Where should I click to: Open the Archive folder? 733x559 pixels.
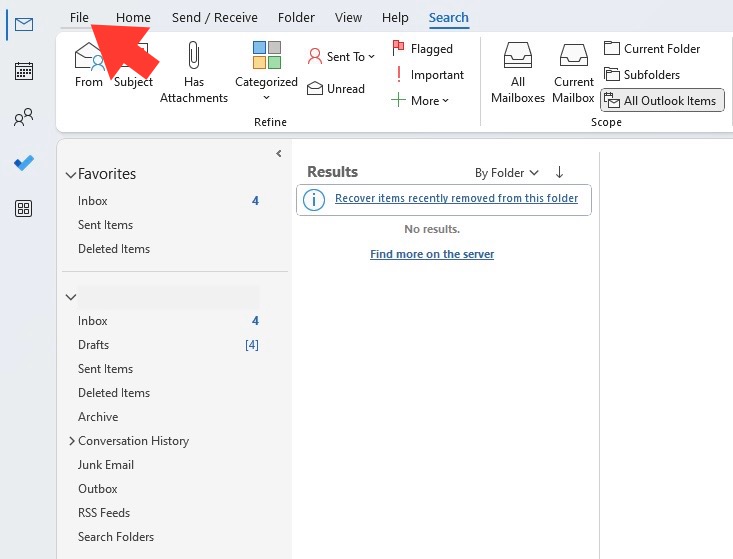coord(168,417)
